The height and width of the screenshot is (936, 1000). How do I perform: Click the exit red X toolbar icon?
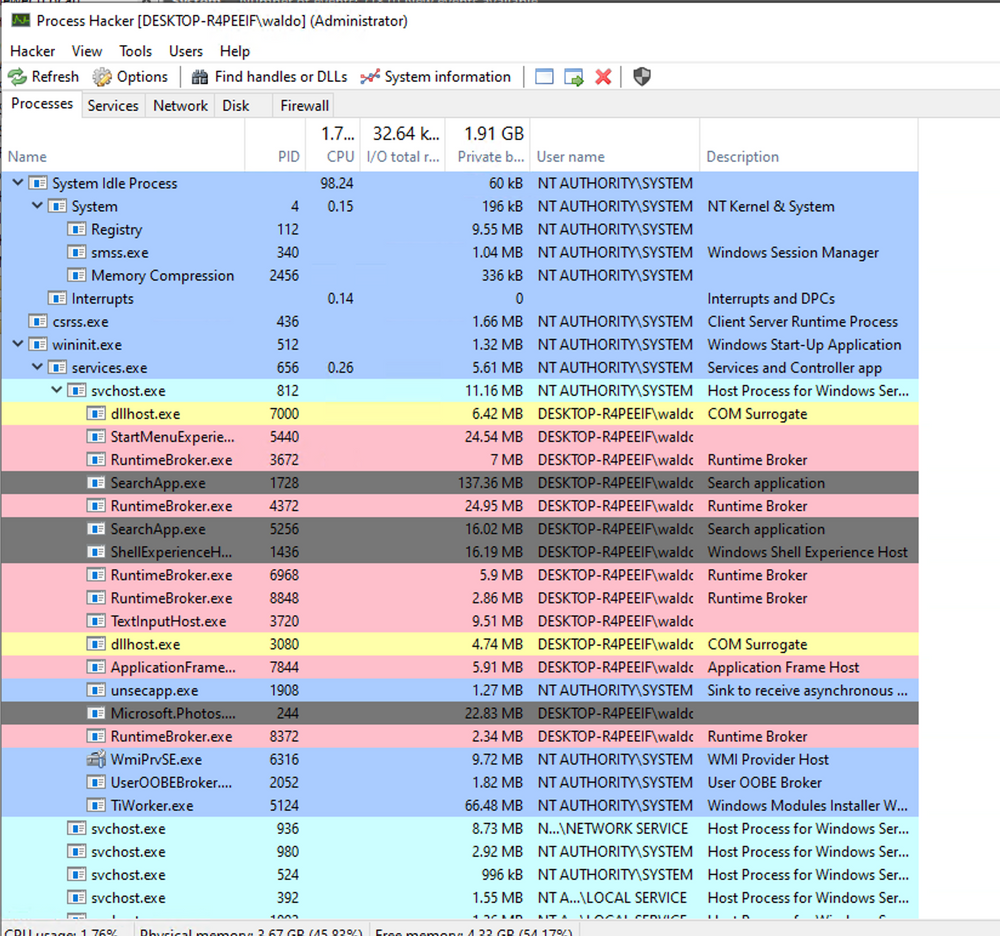pos(601,76)
